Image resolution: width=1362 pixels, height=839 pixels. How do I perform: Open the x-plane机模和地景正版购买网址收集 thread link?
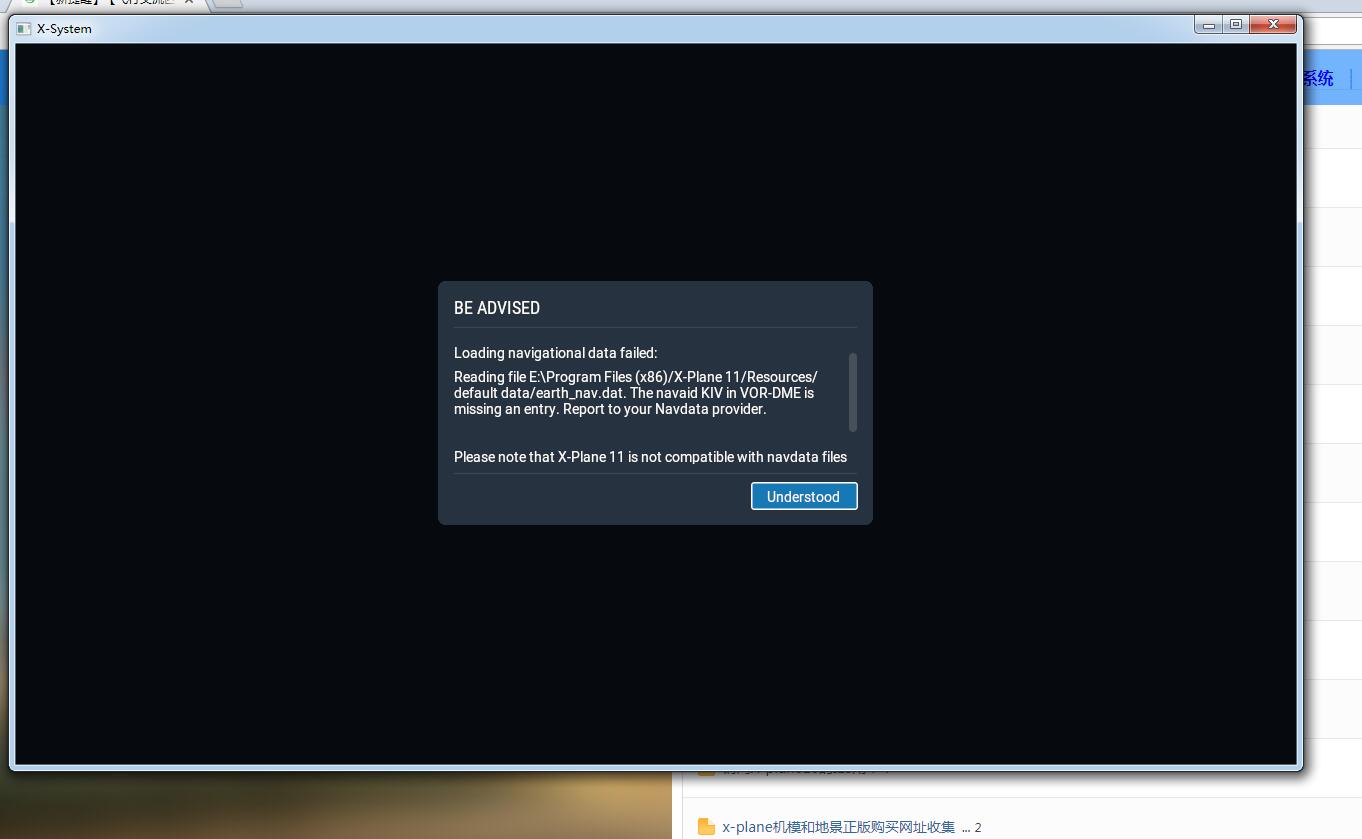tap(838, 827)
